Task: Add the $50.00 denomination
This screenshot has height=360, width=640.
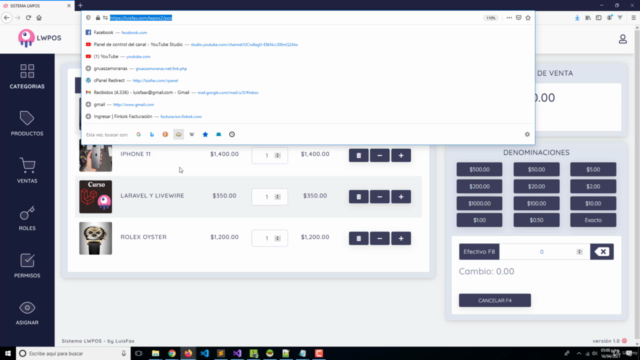Action: coord(536,169)
